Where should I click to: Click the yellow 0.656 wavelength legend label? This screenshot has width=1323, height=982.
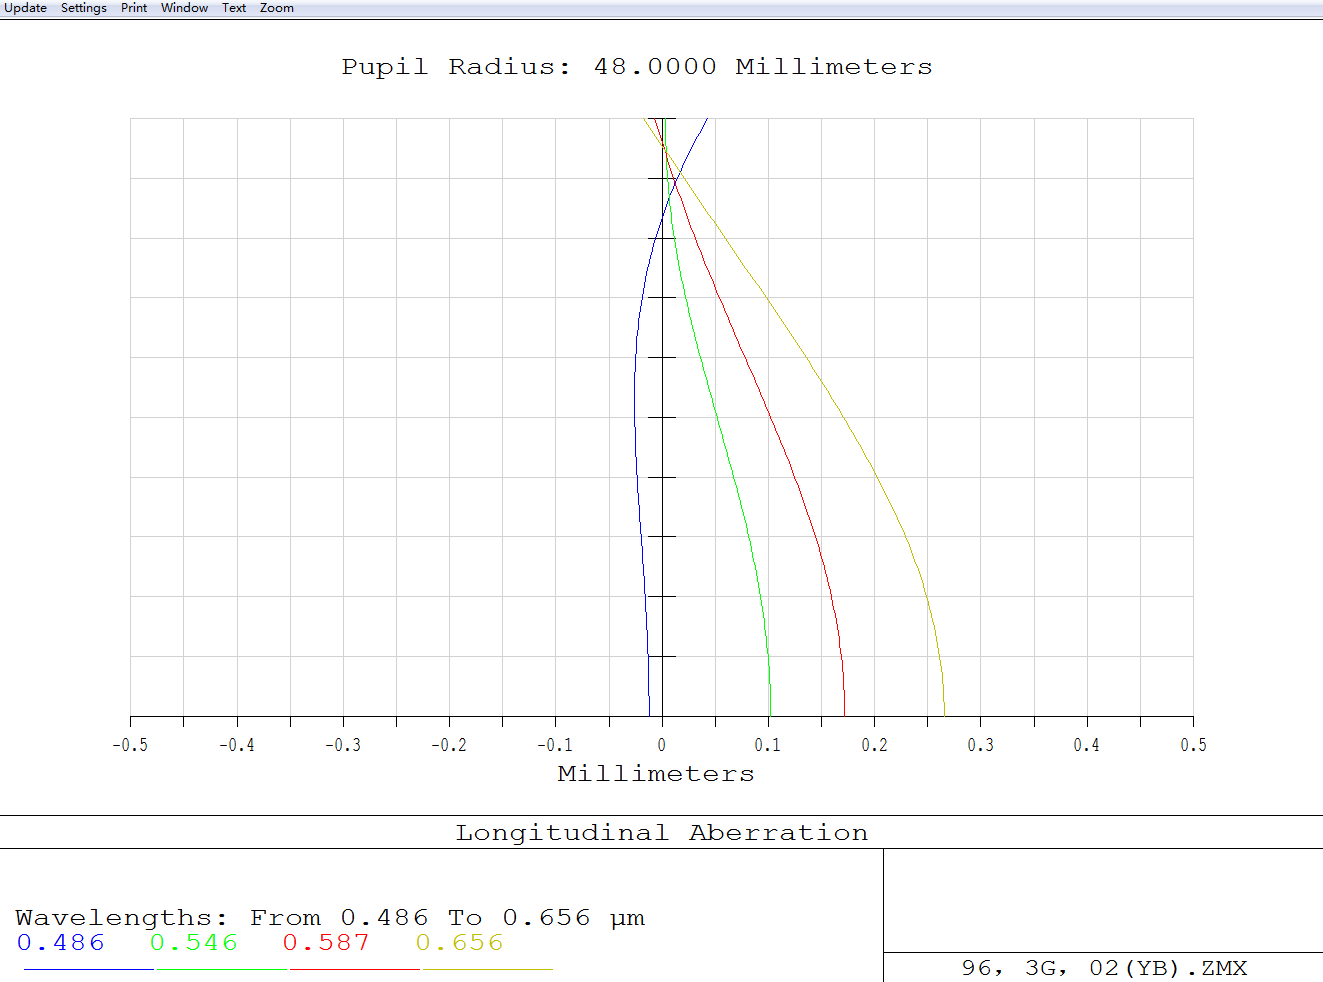(x=459, y=943)
